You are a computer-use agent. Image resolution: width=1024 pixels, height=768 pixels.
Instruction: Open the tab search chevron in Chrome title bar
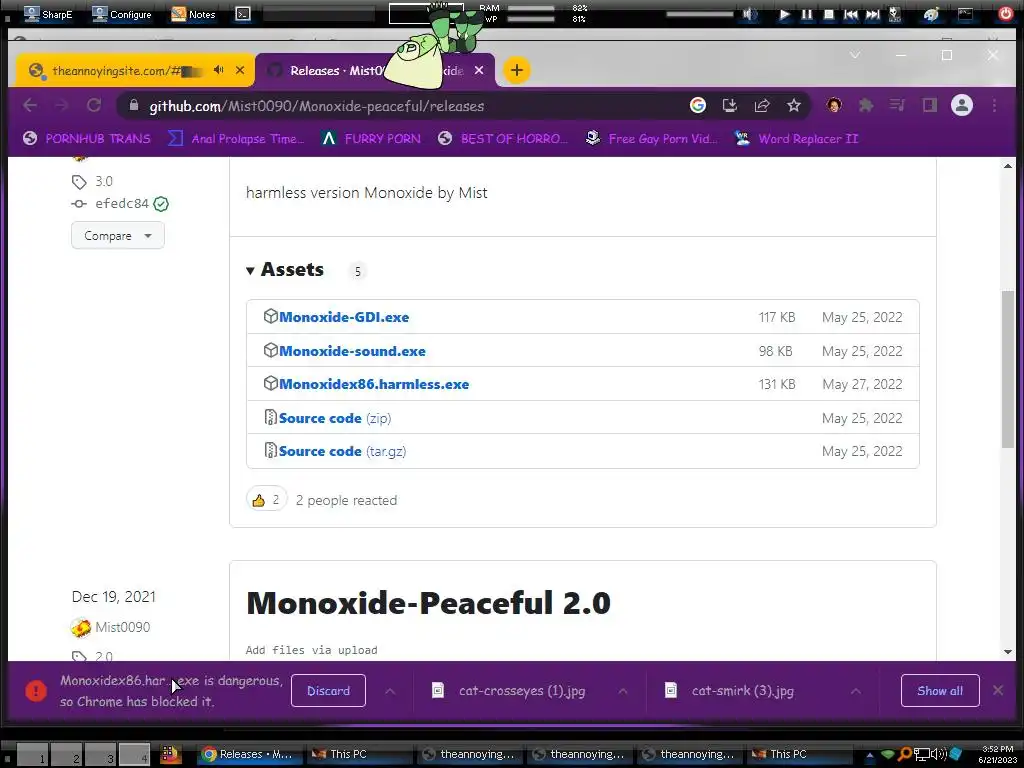(855, 56)
